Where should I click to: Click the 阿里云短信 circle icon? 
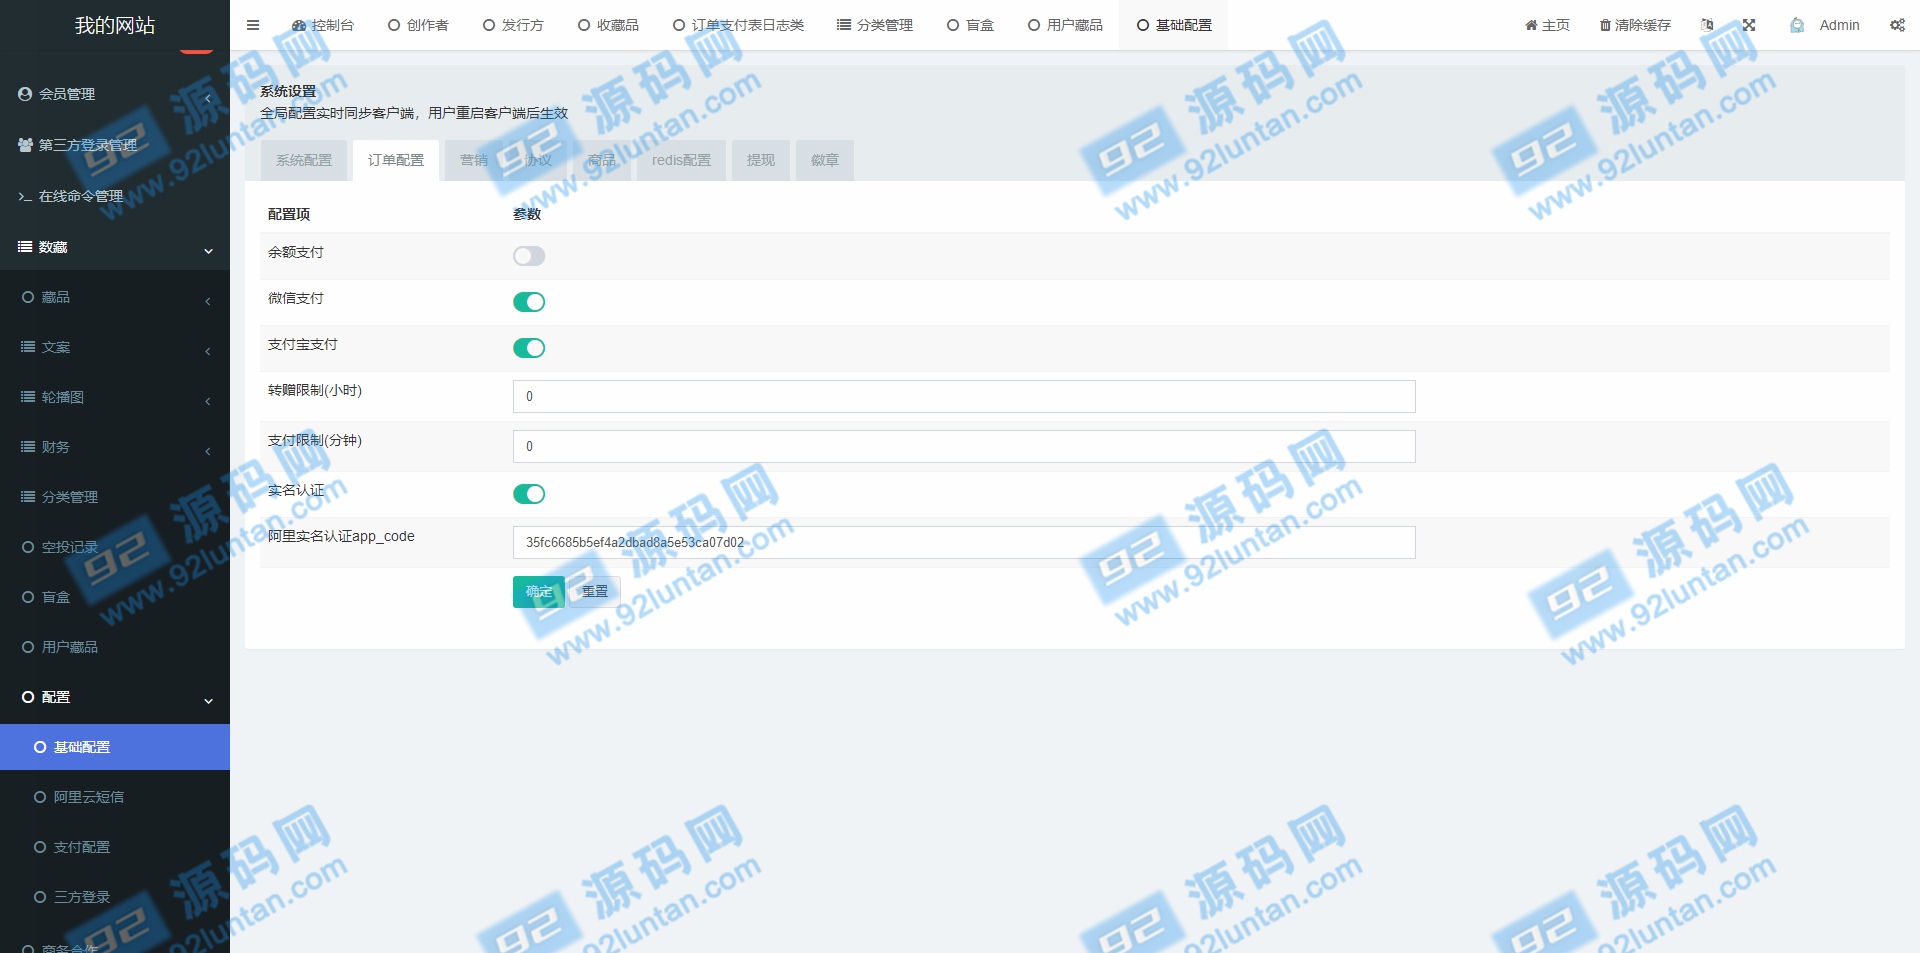pyautogui.click(x=40, y=797)
